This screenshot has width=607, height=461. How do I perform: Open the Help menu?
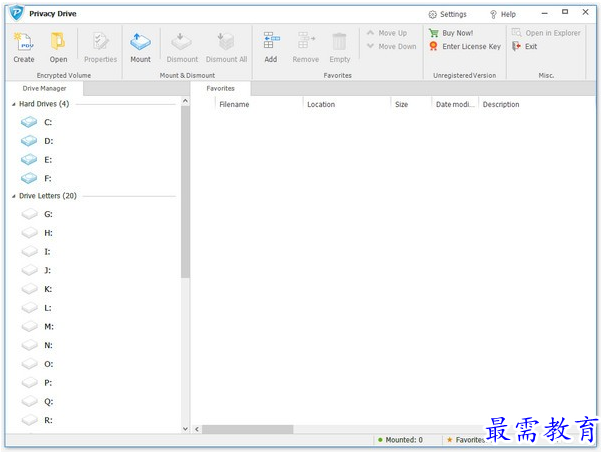502,14
